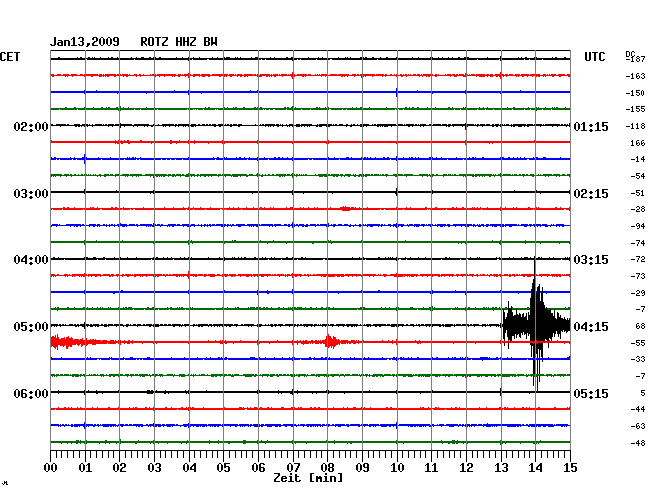This screenshot has height=494, width=650.
Task: Select minute 08 on the time axis
Action: pos(327,467)
